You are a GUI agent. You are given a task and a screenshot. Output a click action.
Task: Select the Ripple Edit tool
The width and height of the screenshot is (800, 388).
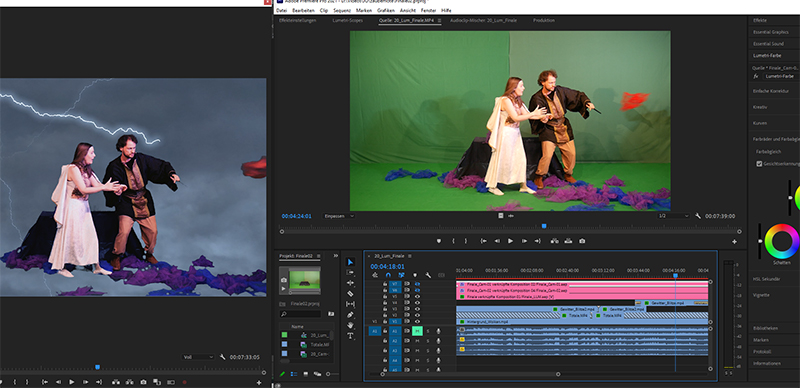coord(351,283)
